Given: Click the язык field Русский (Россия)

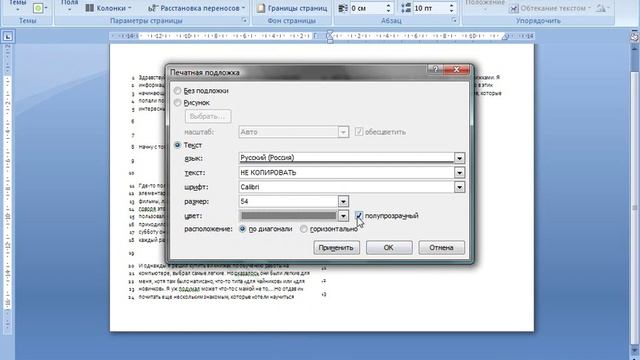Looking at the screenshot, I should click(x=346, y=158).
